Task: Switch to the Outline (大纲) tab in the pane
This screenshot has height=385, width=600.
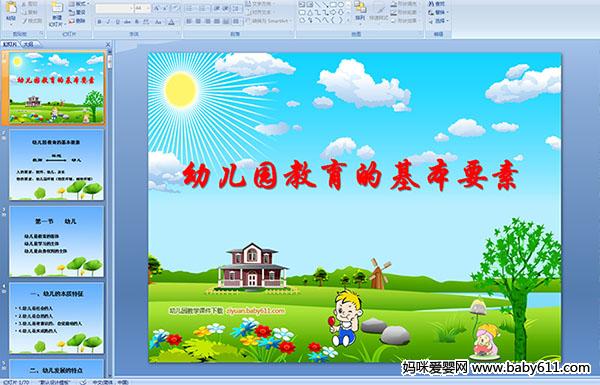Action: pyautogui.click(x=29, y=44)
